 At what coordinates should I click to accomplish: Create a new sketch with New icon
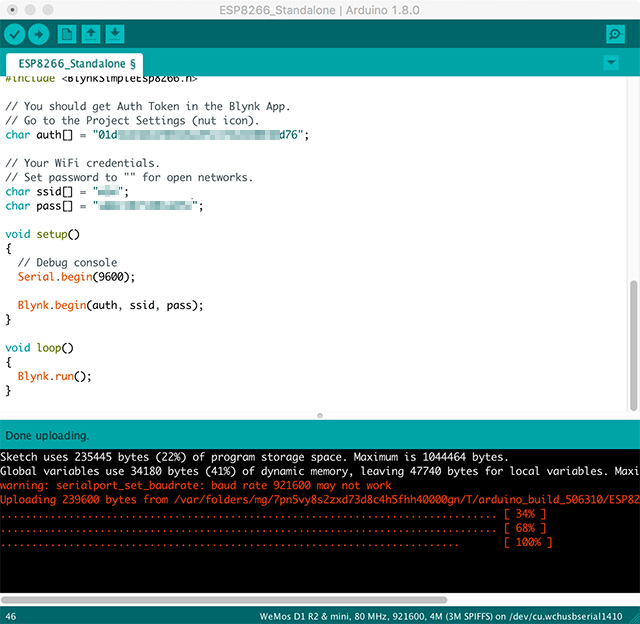67,34
